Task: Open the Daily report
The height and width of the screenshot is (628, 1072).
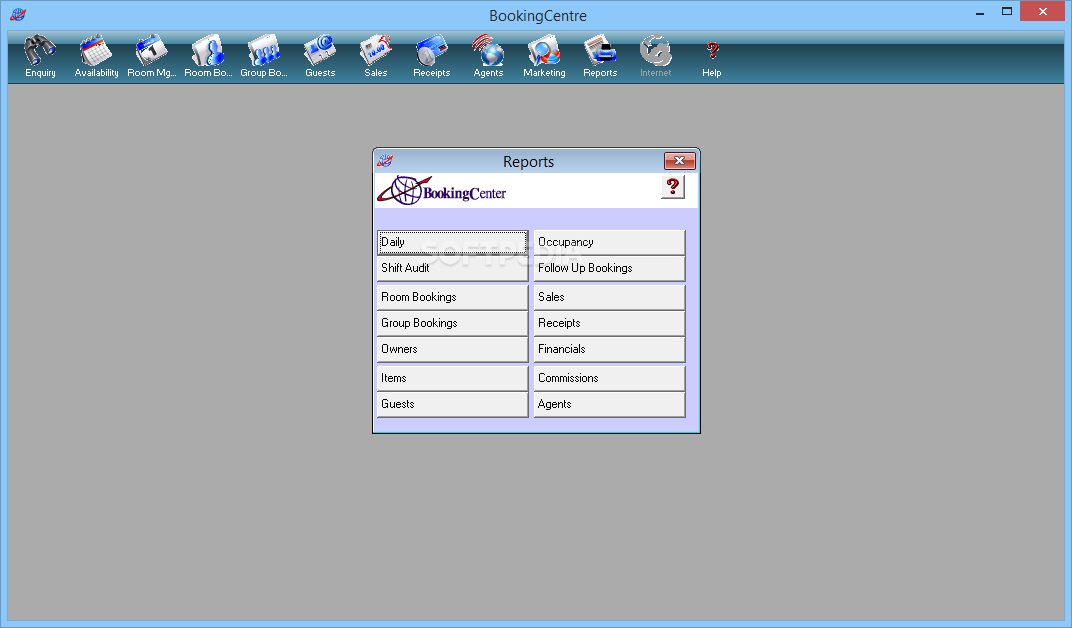Action: [452, 242]
